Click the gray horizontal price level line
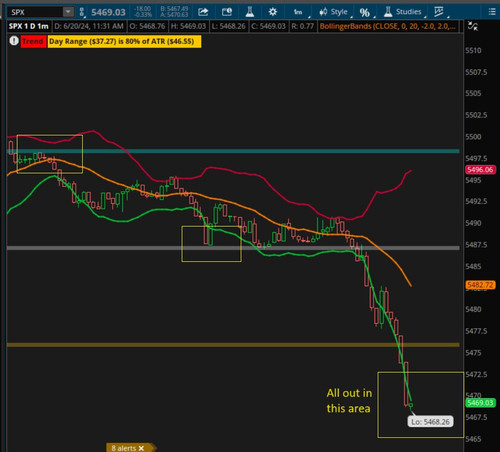The image size is (500, 452). coord(233,248)
